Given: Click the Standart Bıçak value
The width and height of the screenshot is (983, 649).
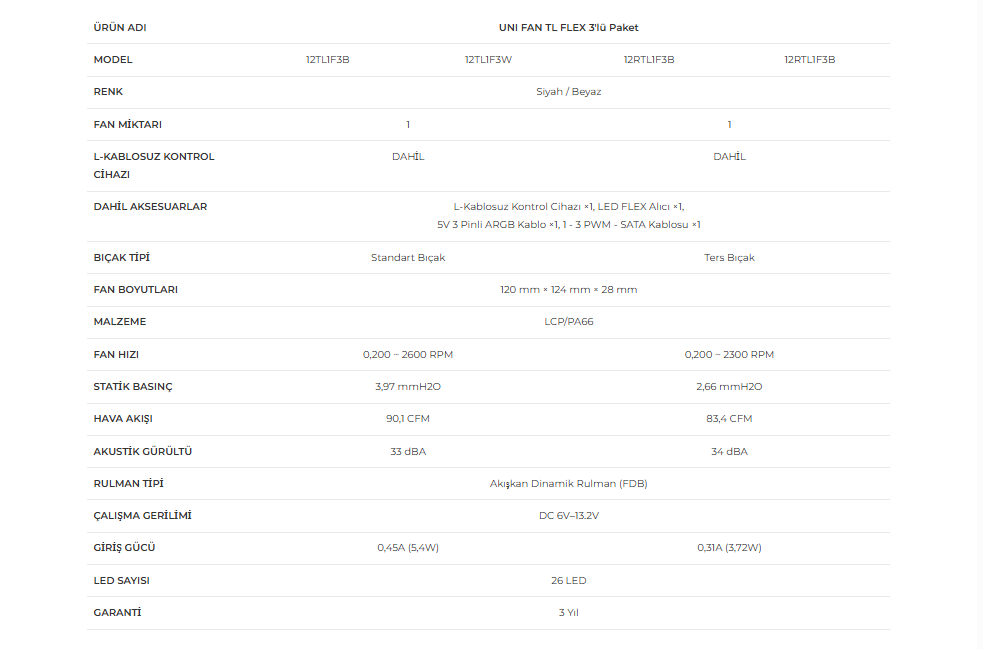Looking at the screenshot, I should click(408, 258).
